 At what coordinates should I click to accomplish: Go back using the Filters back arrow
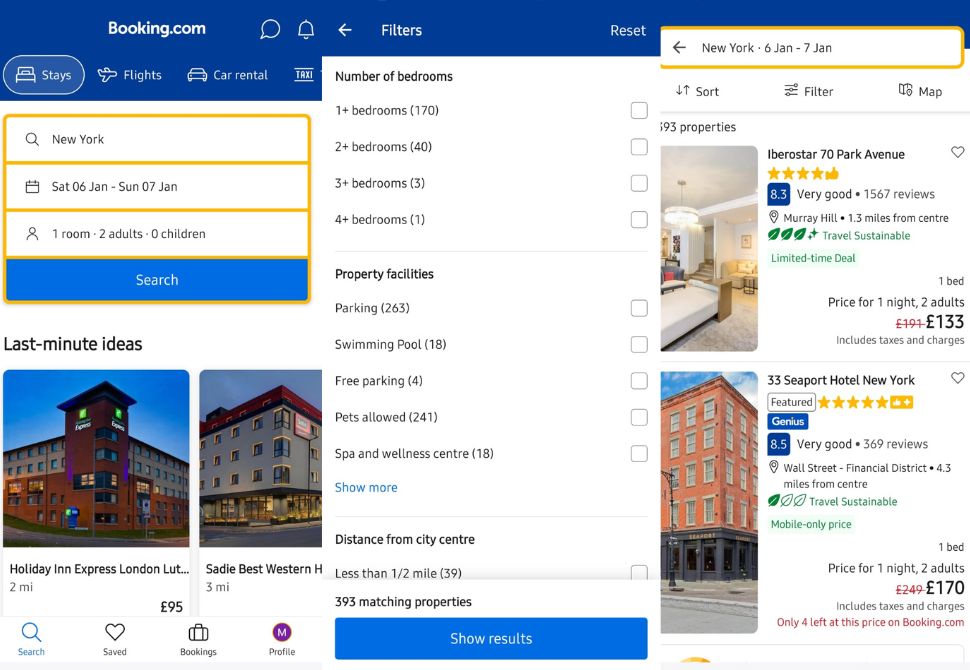pos(345,31)
